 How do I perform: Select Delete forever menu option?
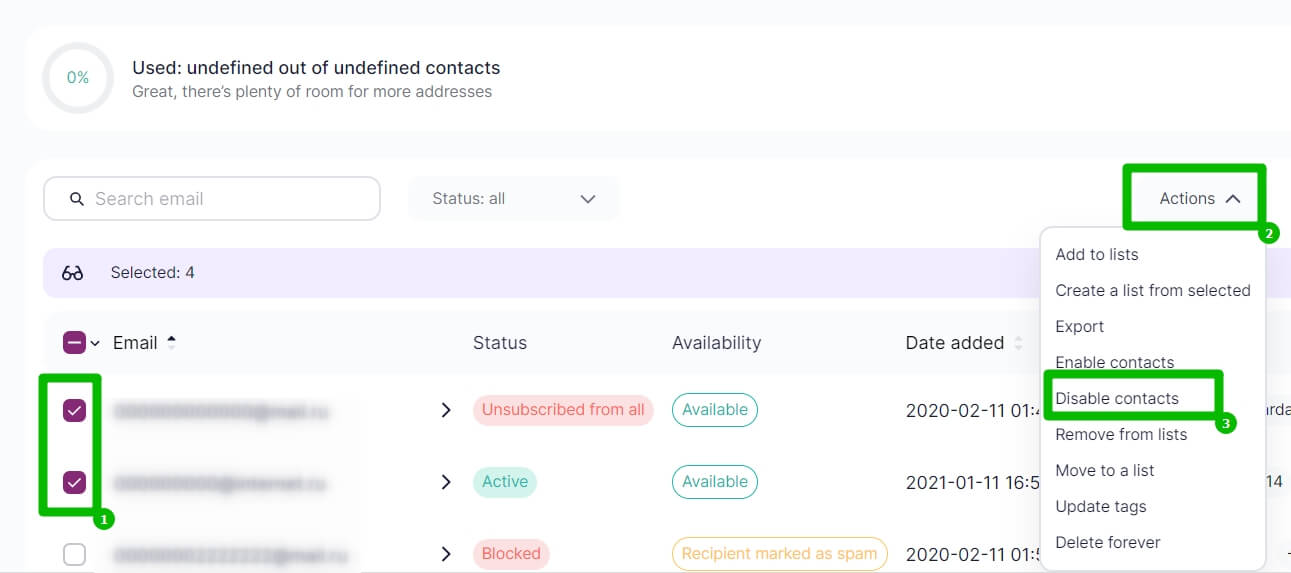click(x=1107, y=542)
